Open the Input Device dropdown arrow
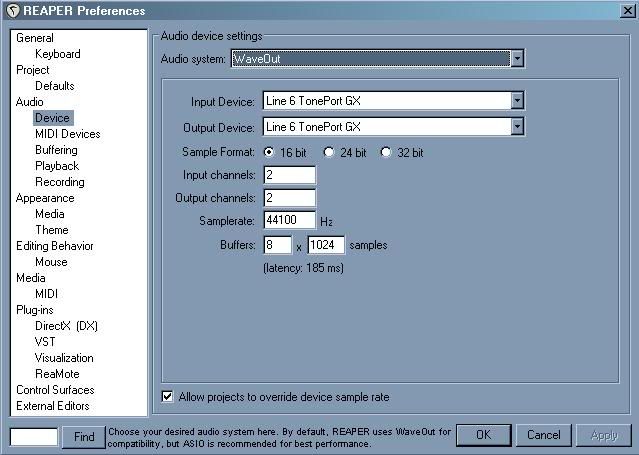Image resolution: width=639 pixels, height=455 pixels. click(517, 101)
